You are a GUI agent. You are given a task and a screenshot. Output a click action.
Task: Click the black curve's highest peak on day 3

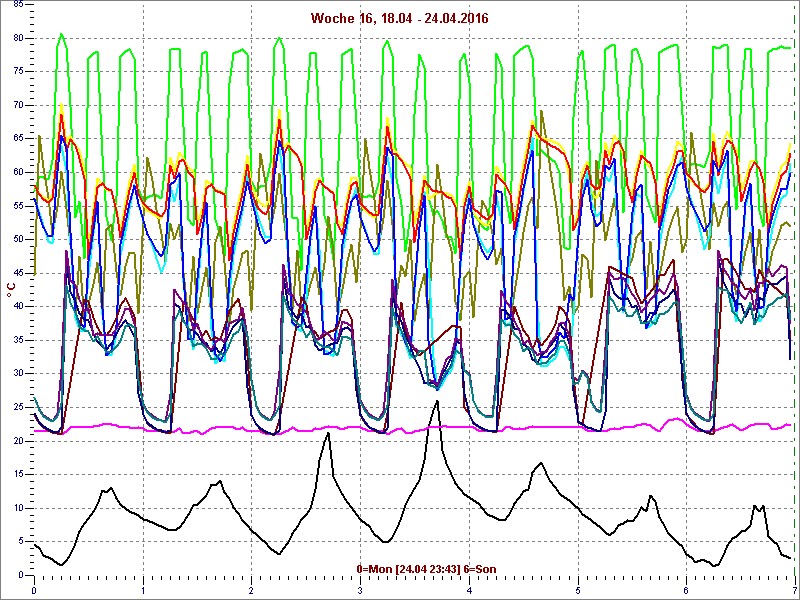(437, 402)
